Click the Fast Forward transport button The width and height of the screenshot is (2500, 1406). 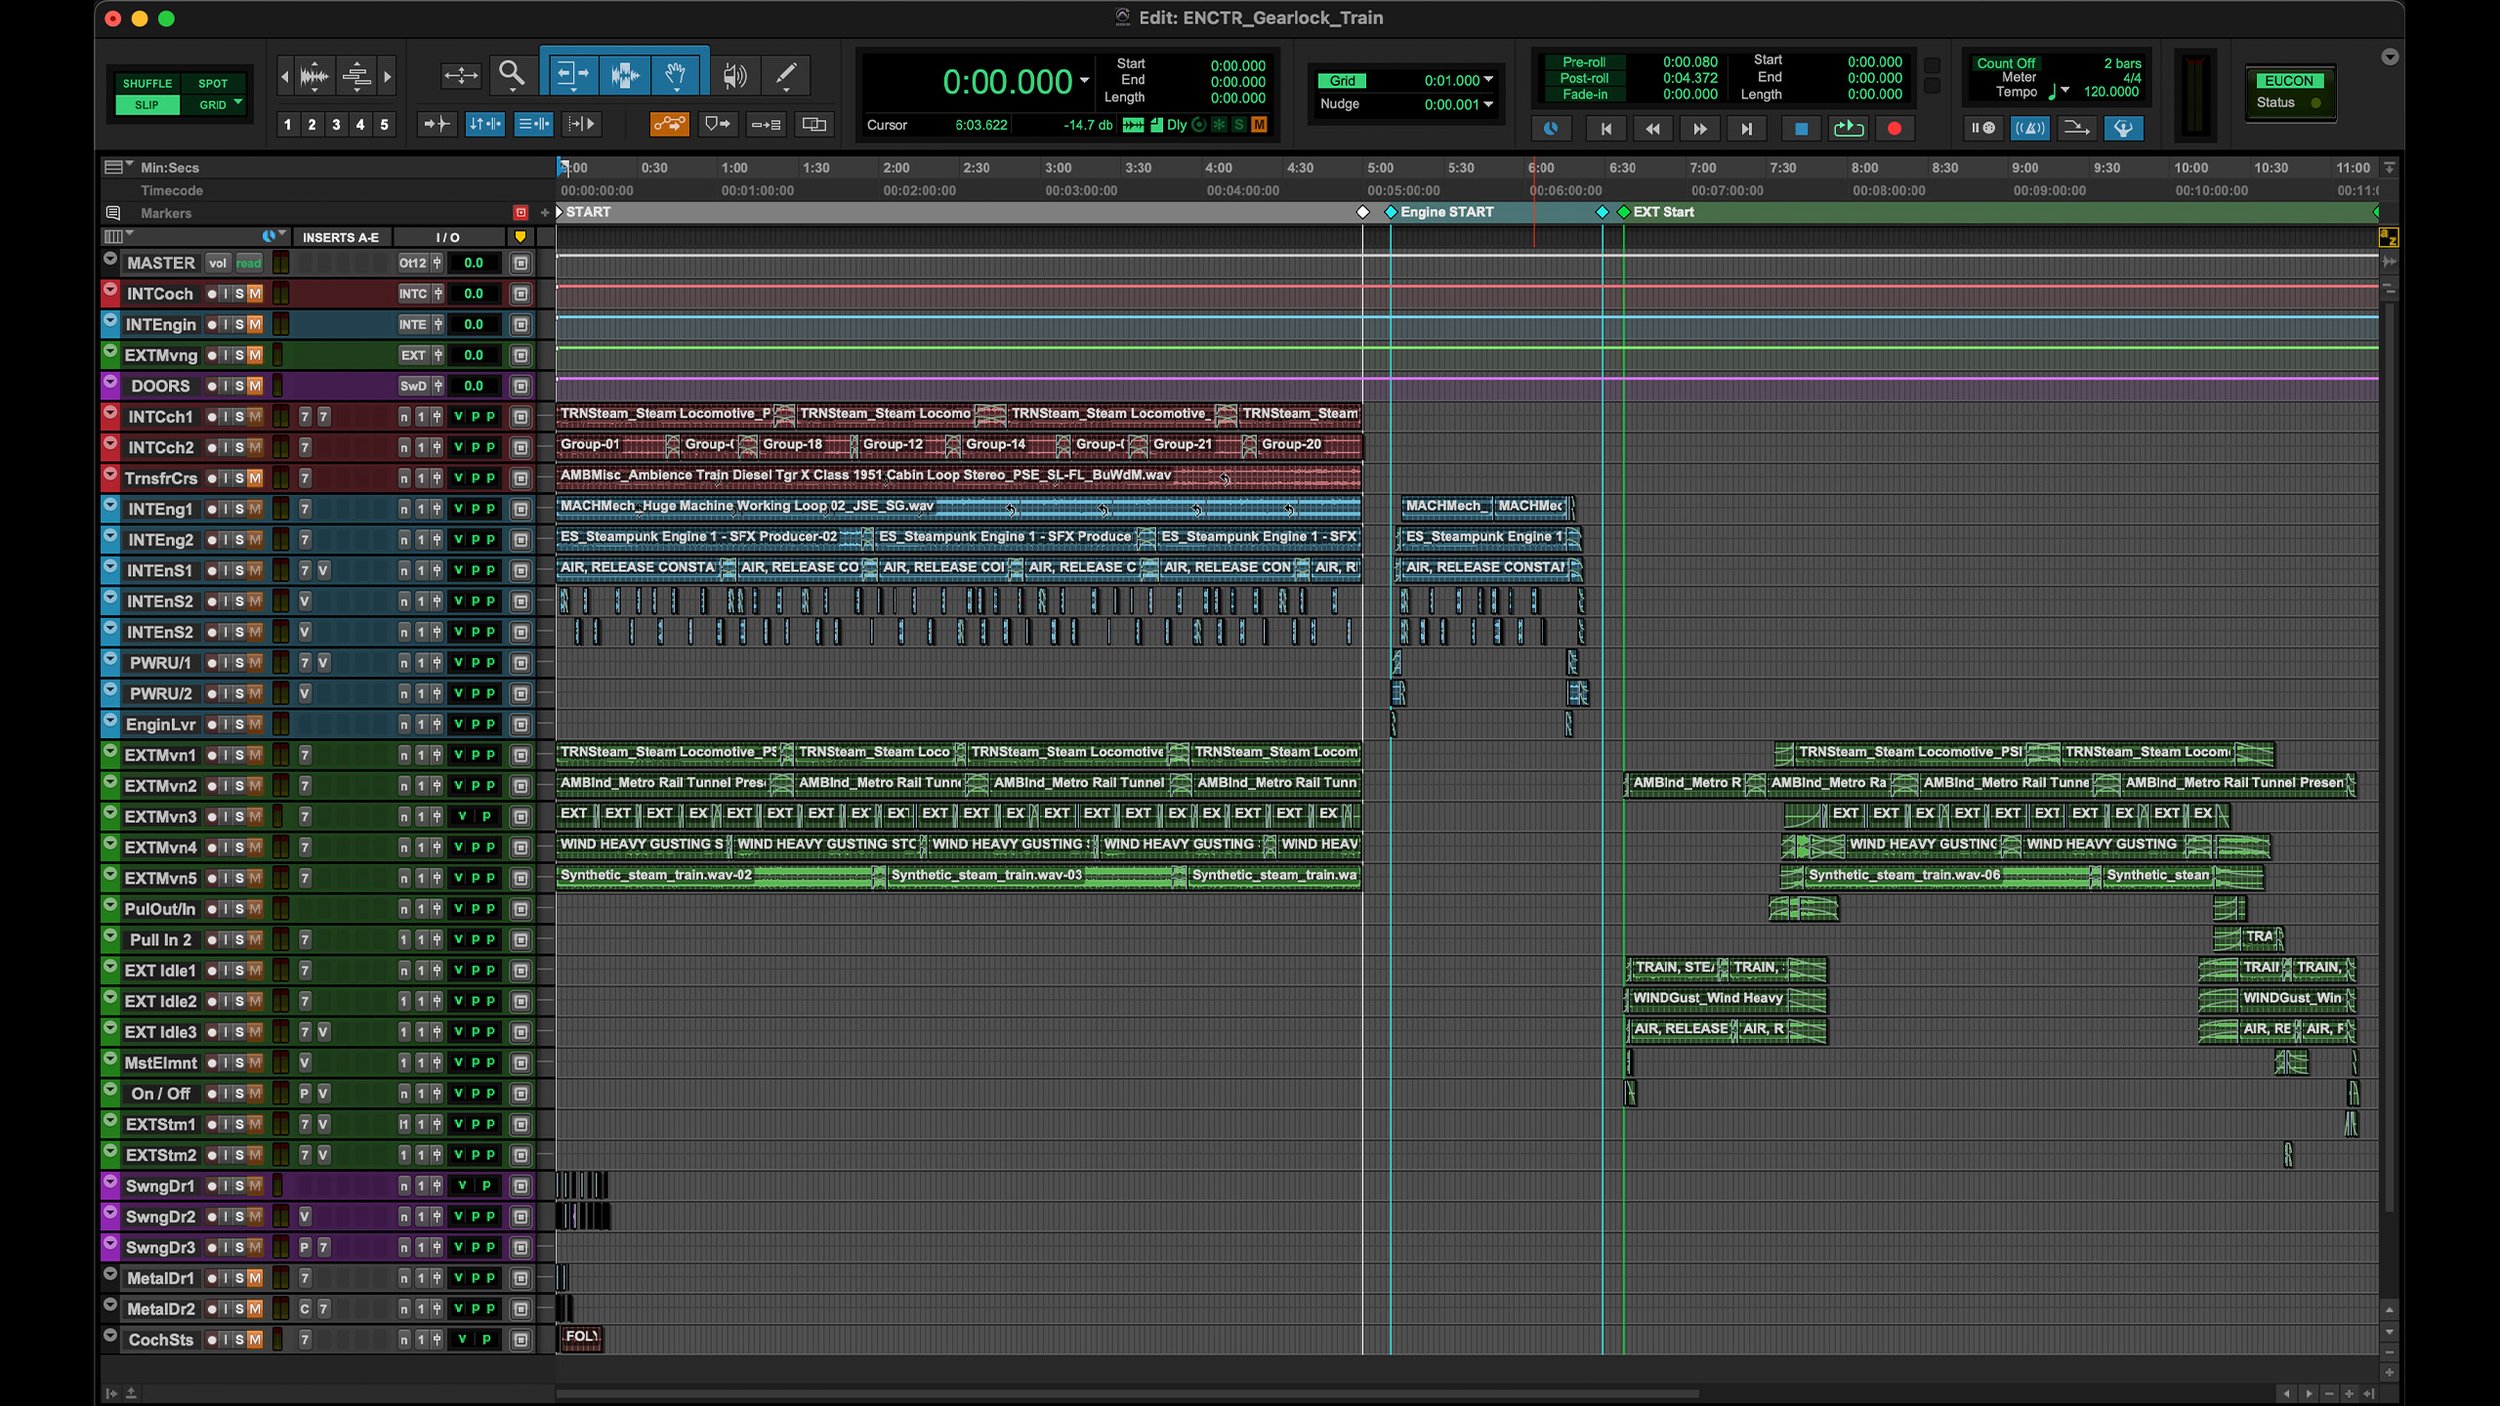tap(1700, 128)
